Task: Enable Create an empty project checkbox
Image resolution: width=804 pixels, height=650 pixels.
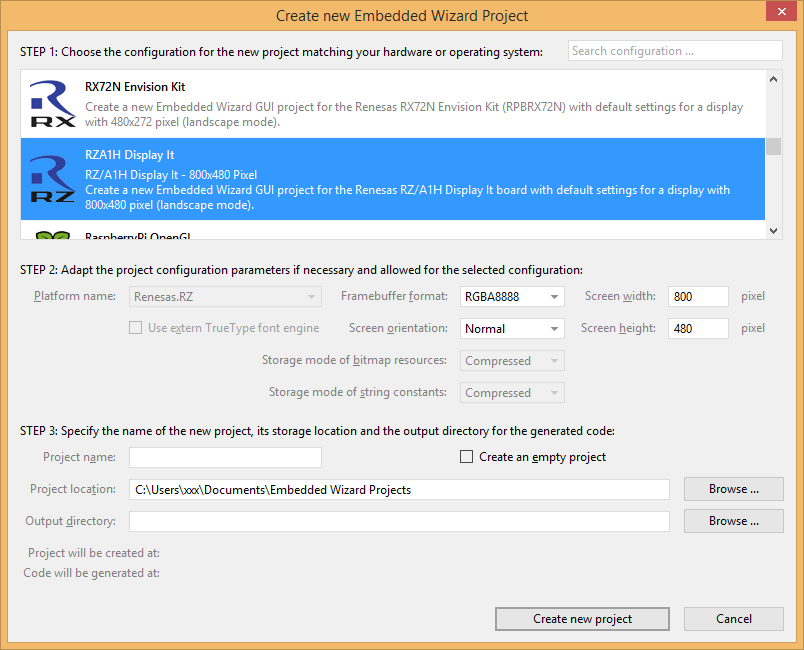Action: 466,457
